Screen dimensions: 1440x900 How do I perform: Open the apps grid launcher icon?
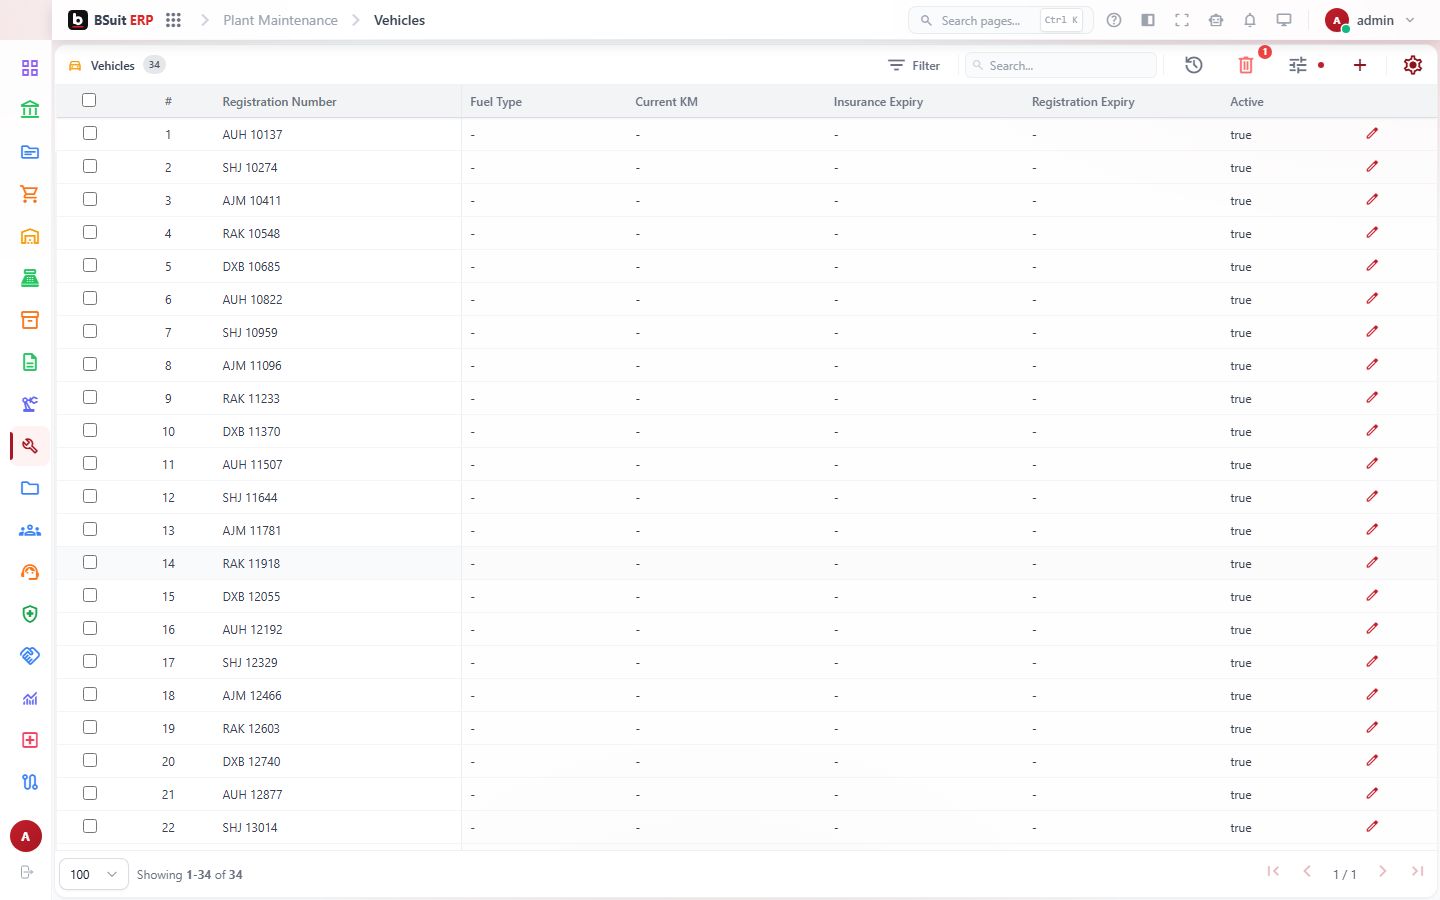pyautogui.click(x=173, y=20)
